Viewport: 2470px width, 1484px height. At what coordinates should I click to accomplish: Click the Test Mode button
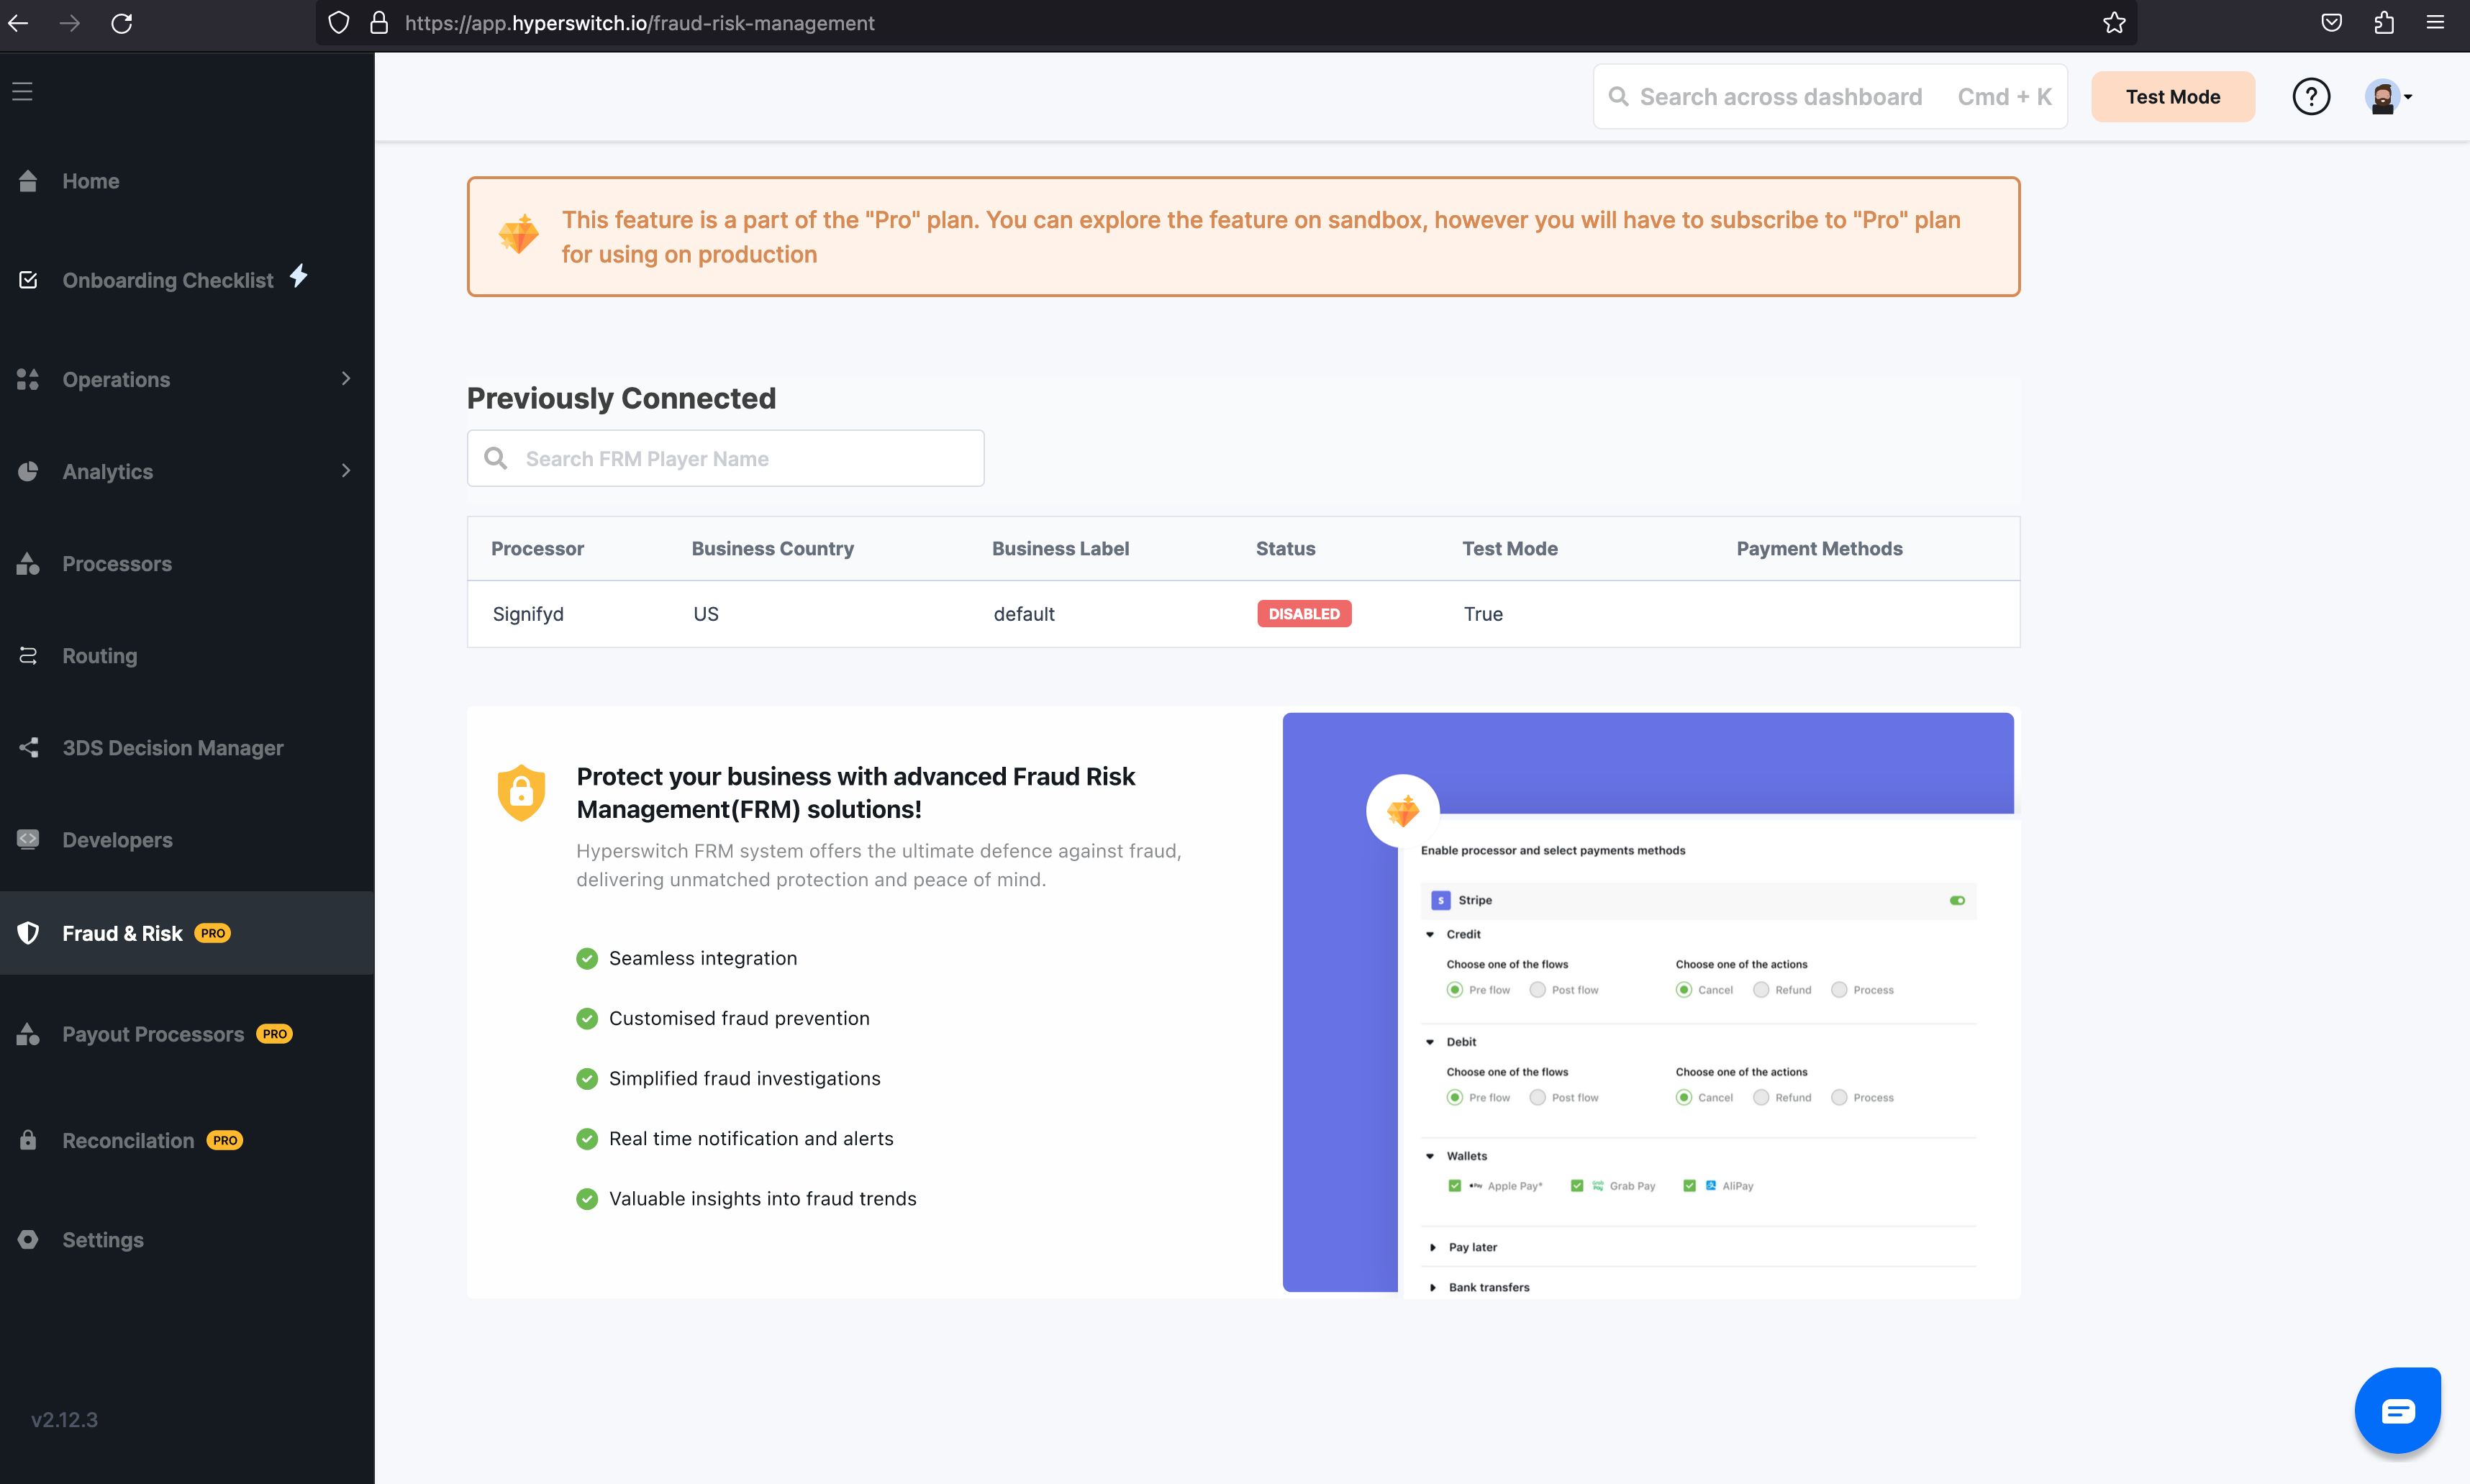pyautogui.click(x=2172, y=97)
